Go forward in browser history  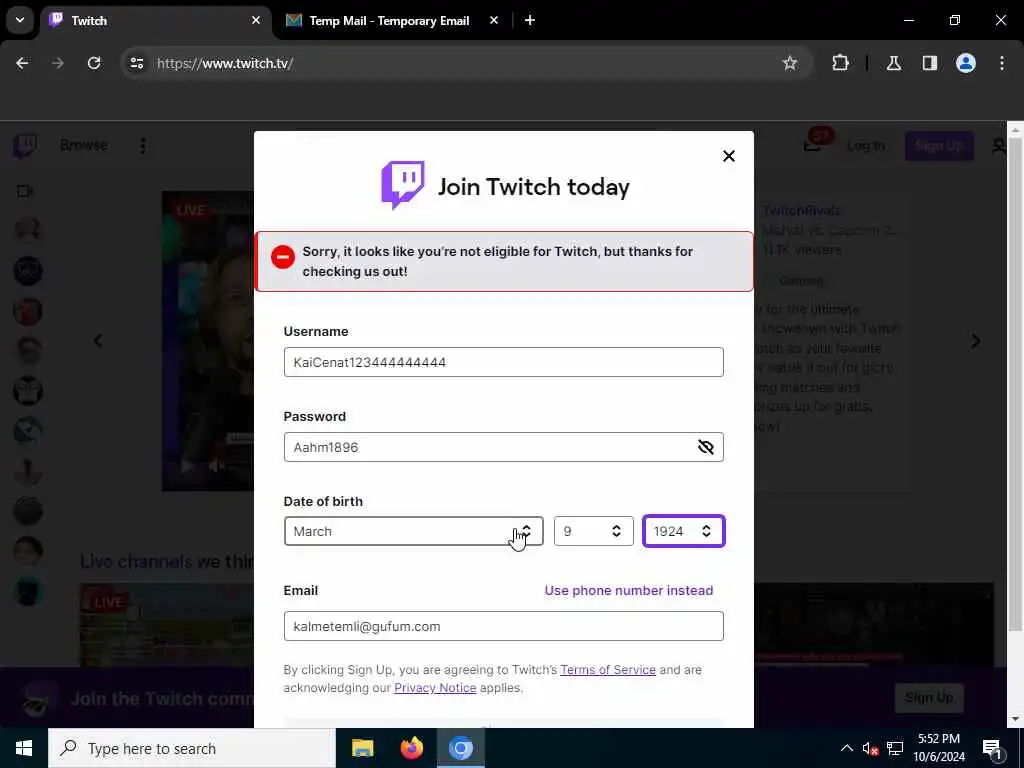click(58, 63)
